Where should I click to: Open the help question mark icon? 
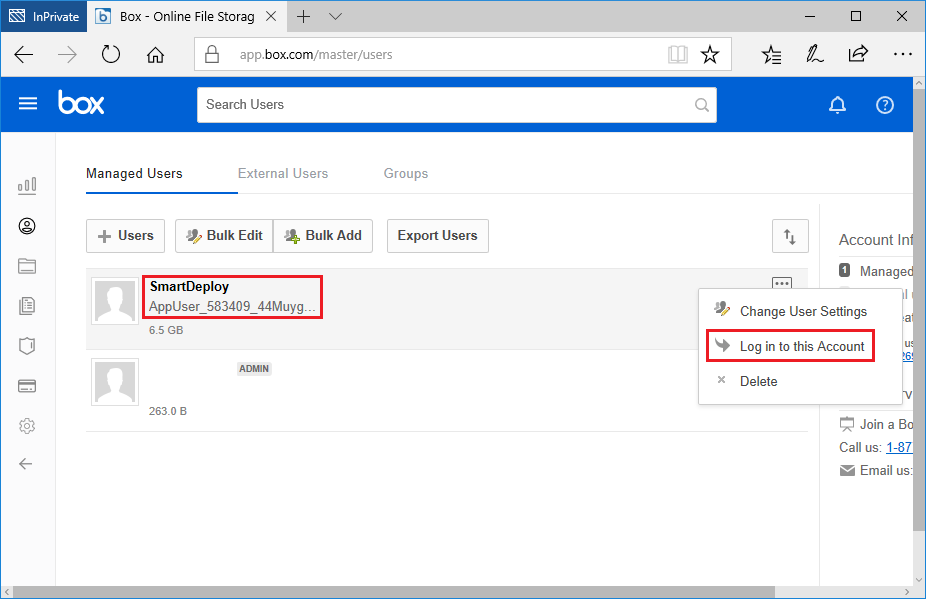pos(885,105)
